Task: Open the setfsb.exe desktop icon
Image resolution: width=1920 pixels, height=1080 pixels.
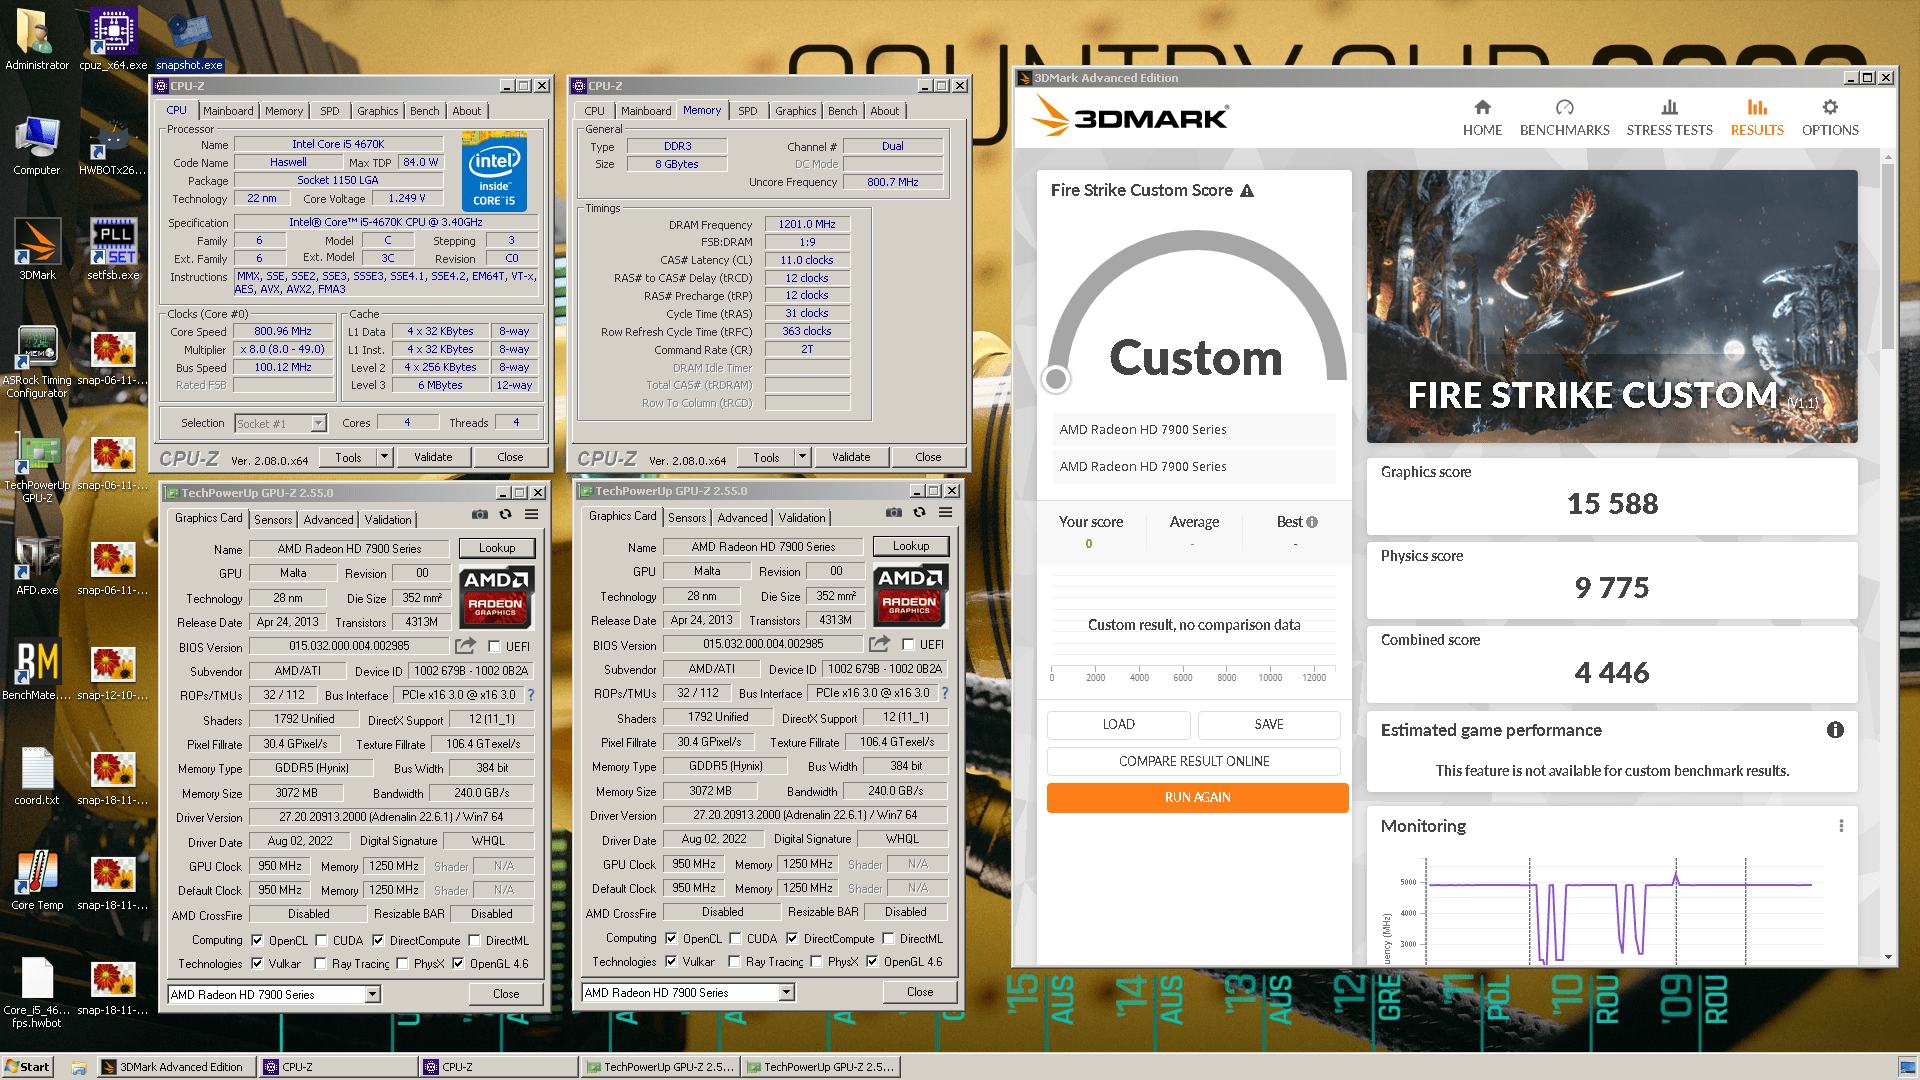Action: click(113, 249)
